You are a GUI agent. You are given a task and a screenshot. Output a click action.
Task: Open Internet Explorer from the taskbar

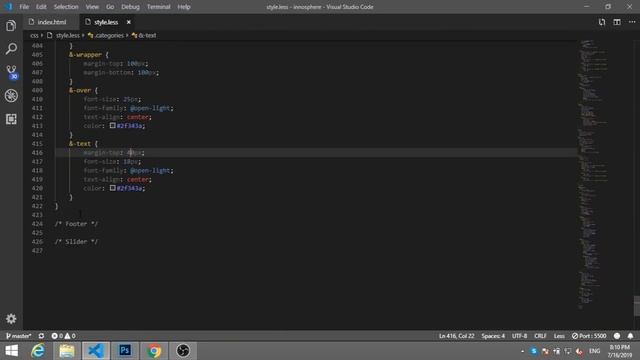[38, 351]
